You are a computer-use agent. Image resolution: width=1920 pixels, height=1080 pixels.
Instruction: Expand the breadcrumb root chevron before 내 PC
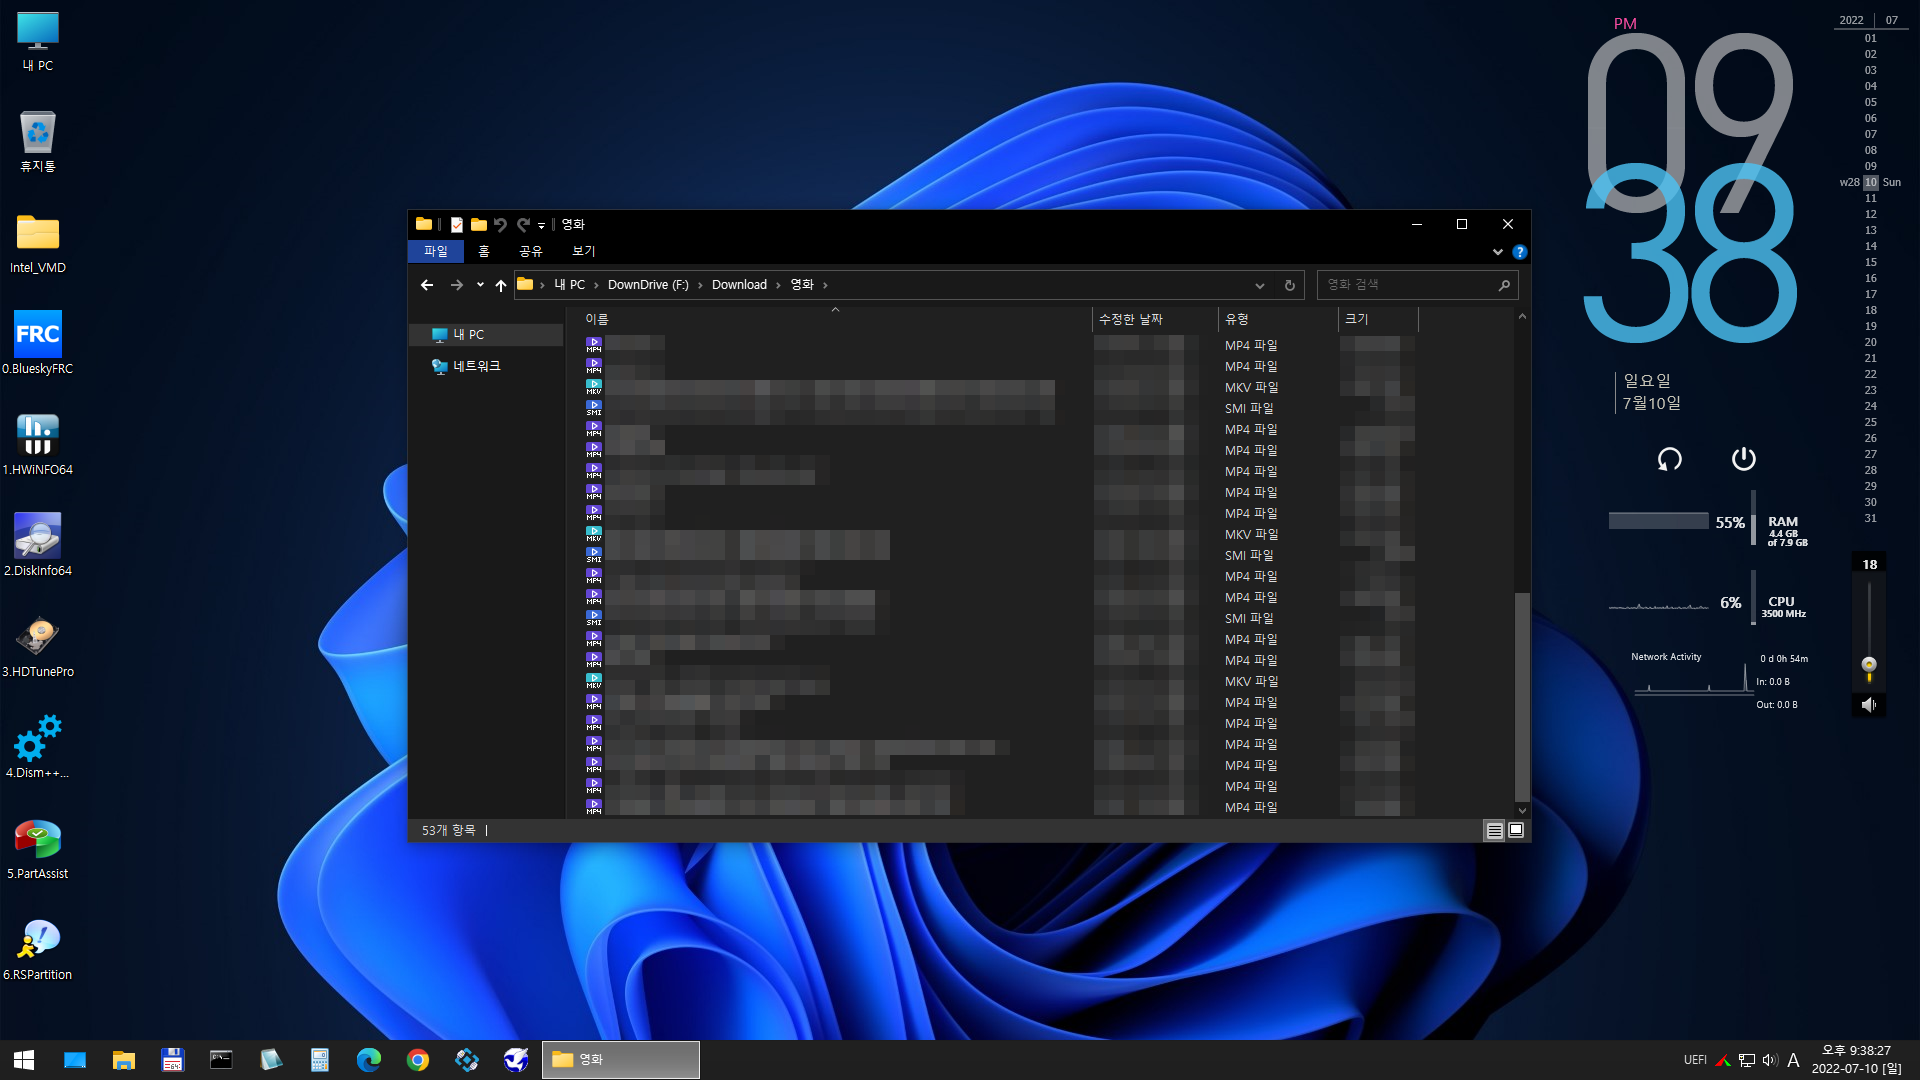coord(542,285)
